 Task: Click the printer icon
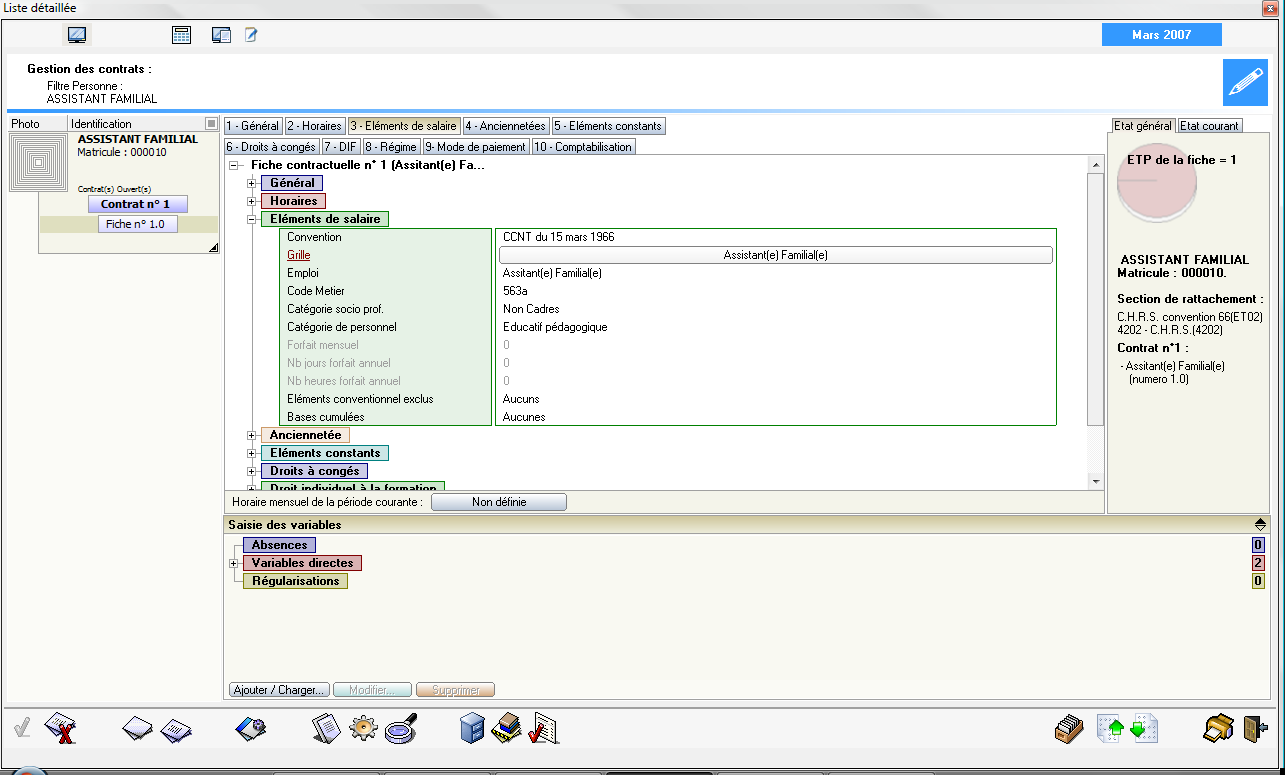(1219, 728)
